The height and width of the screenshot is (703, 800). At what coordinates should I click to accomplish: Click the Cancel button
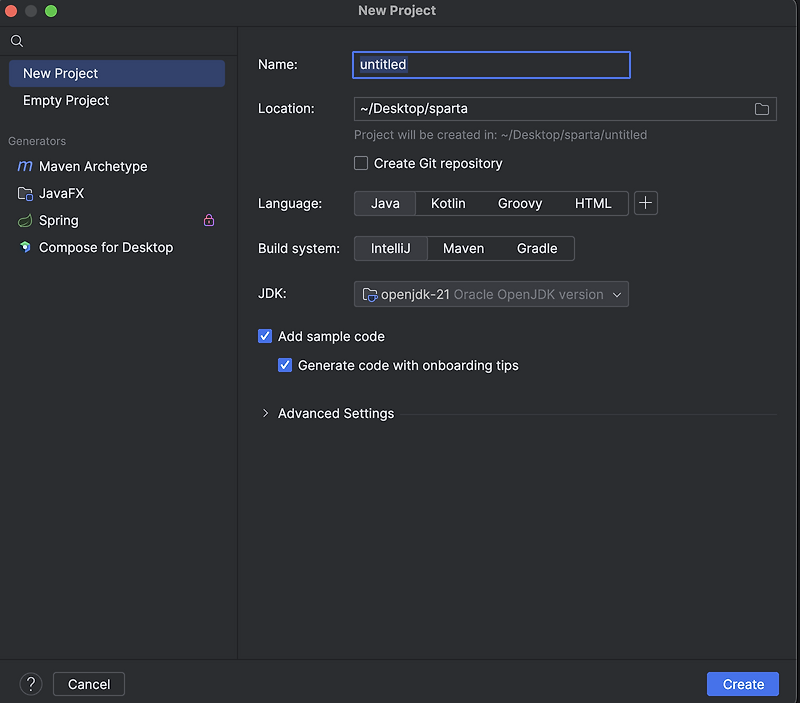click(89, 684)
